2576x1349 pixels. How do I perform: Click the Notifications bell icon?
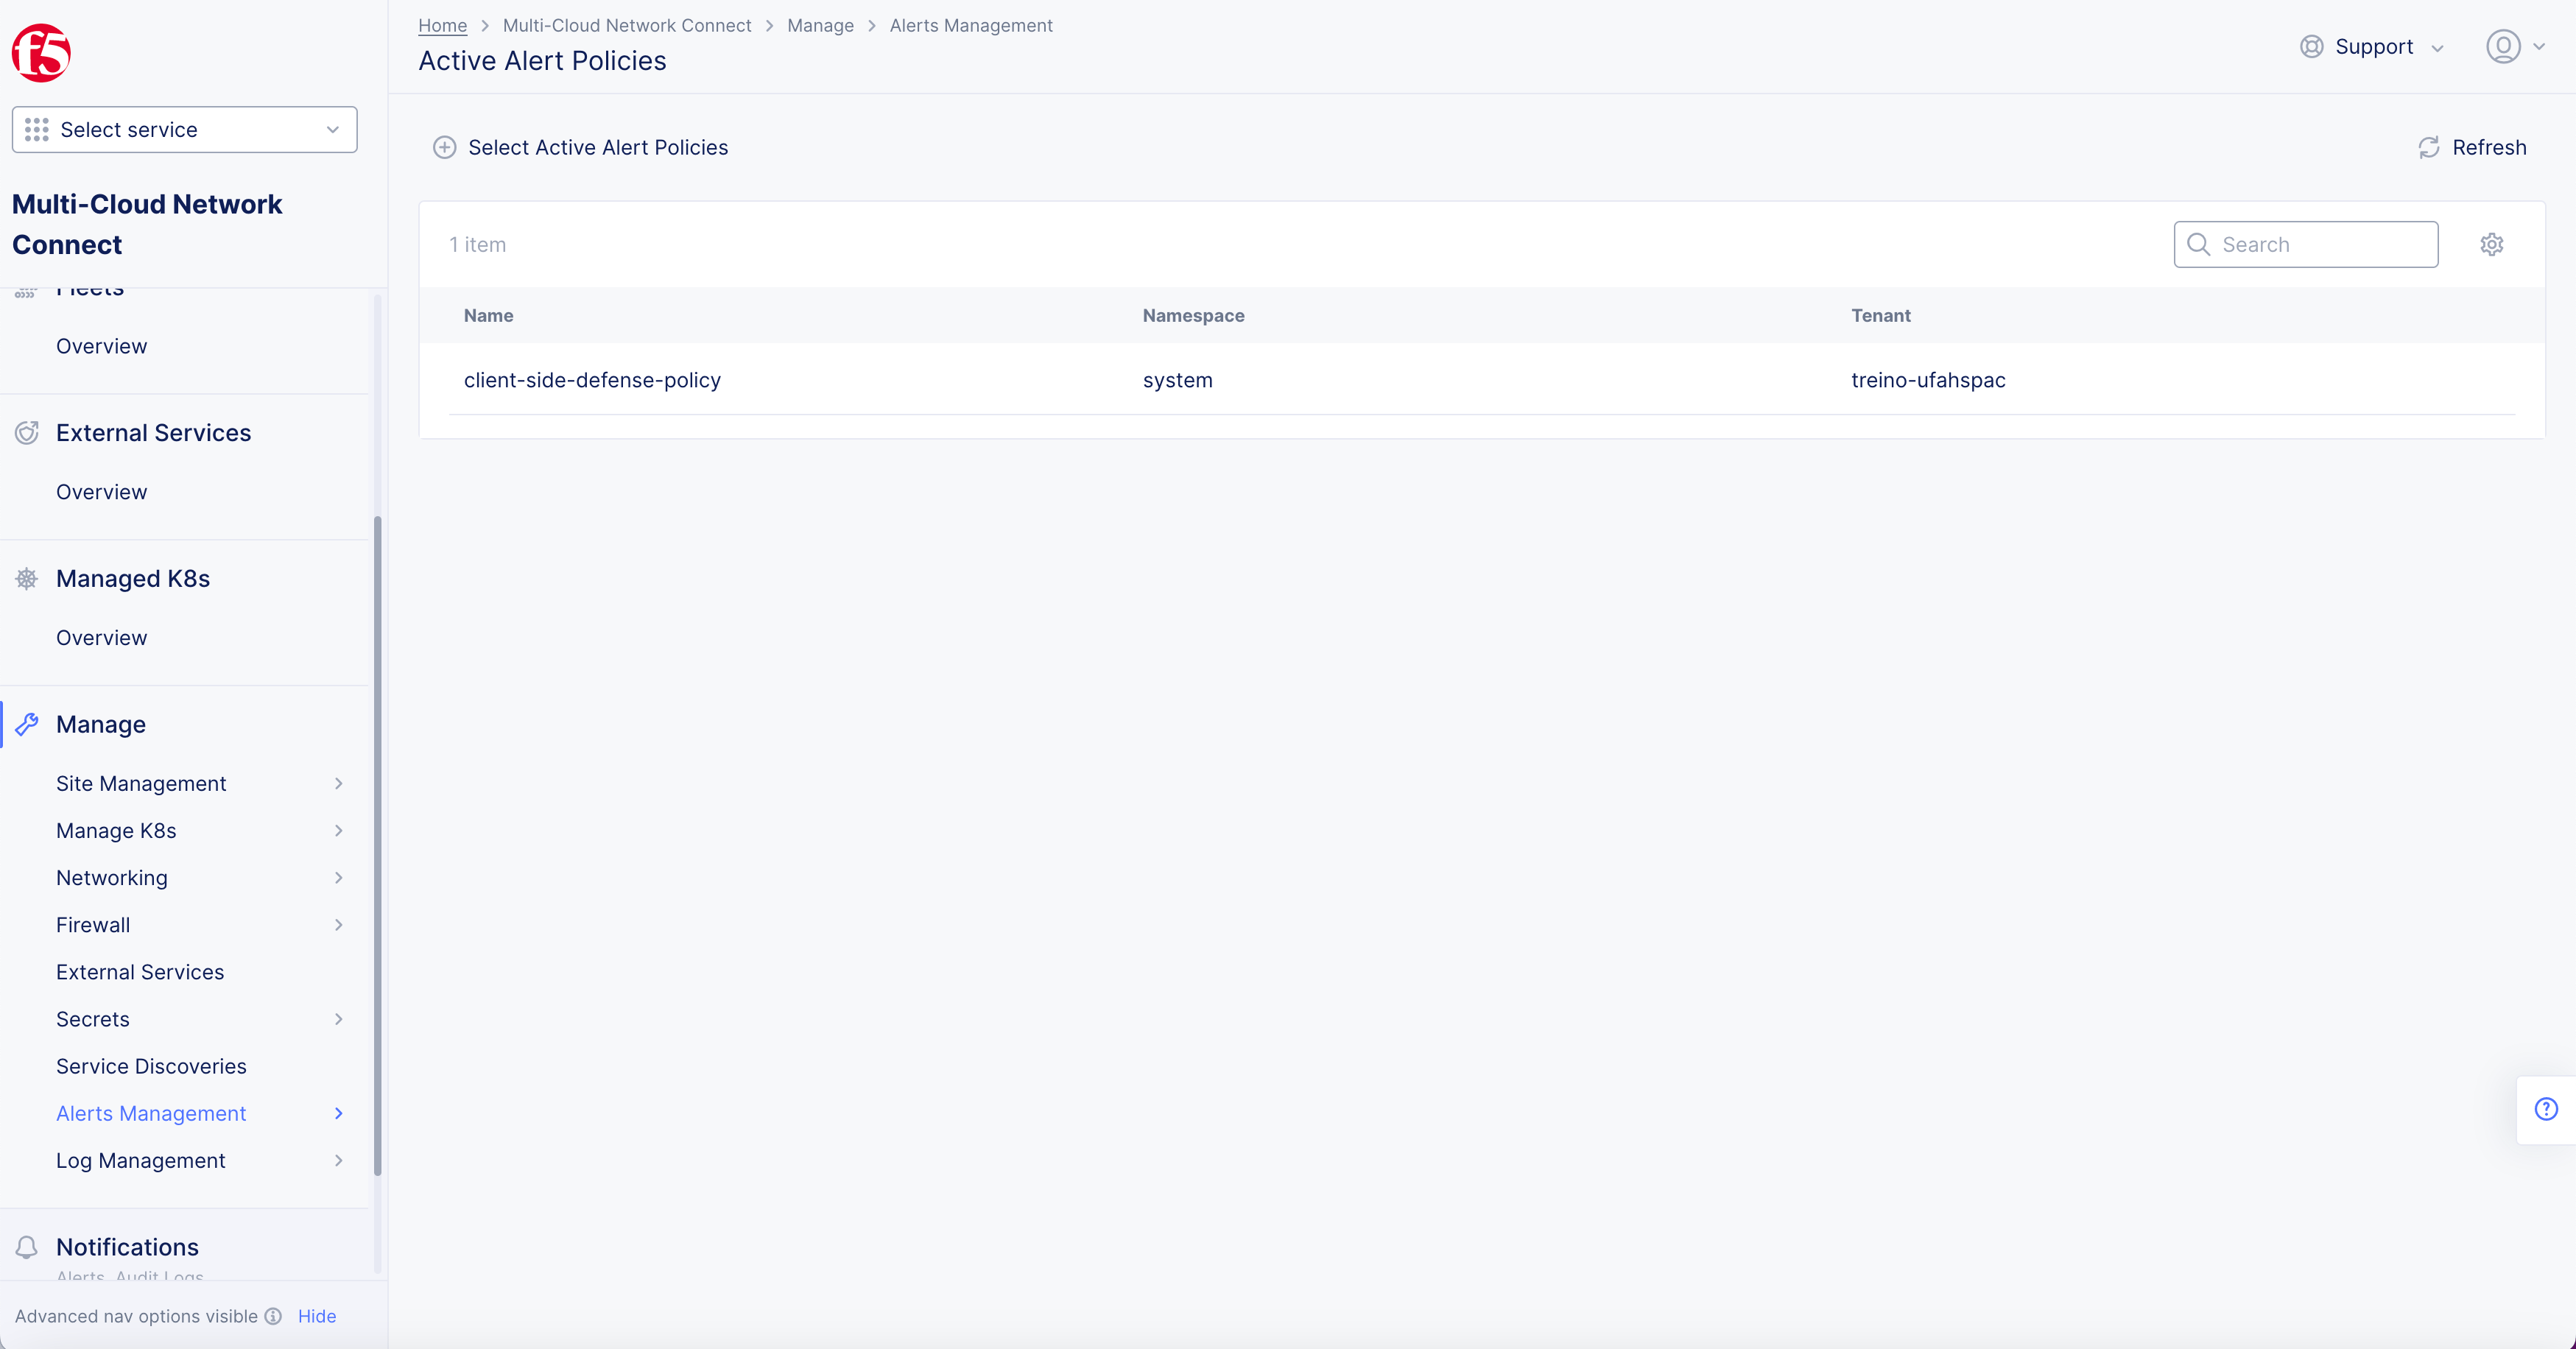click(x=27, y=1247)
